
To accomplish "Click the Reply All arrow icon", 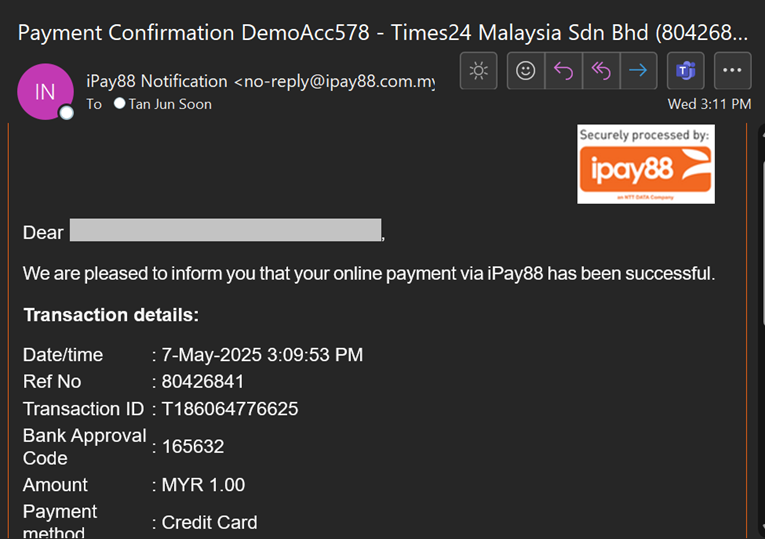I will pos(600,72).
